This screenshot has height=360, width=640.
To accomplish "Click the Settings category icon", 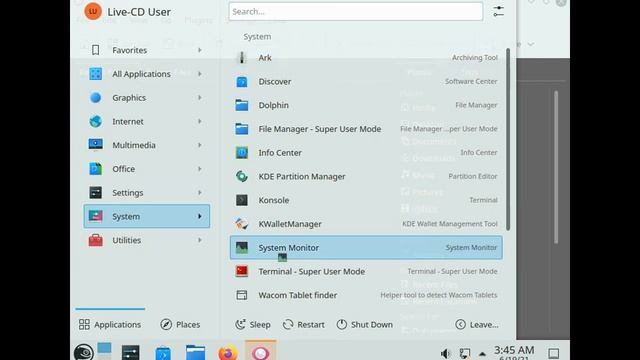I will point(96,192).
